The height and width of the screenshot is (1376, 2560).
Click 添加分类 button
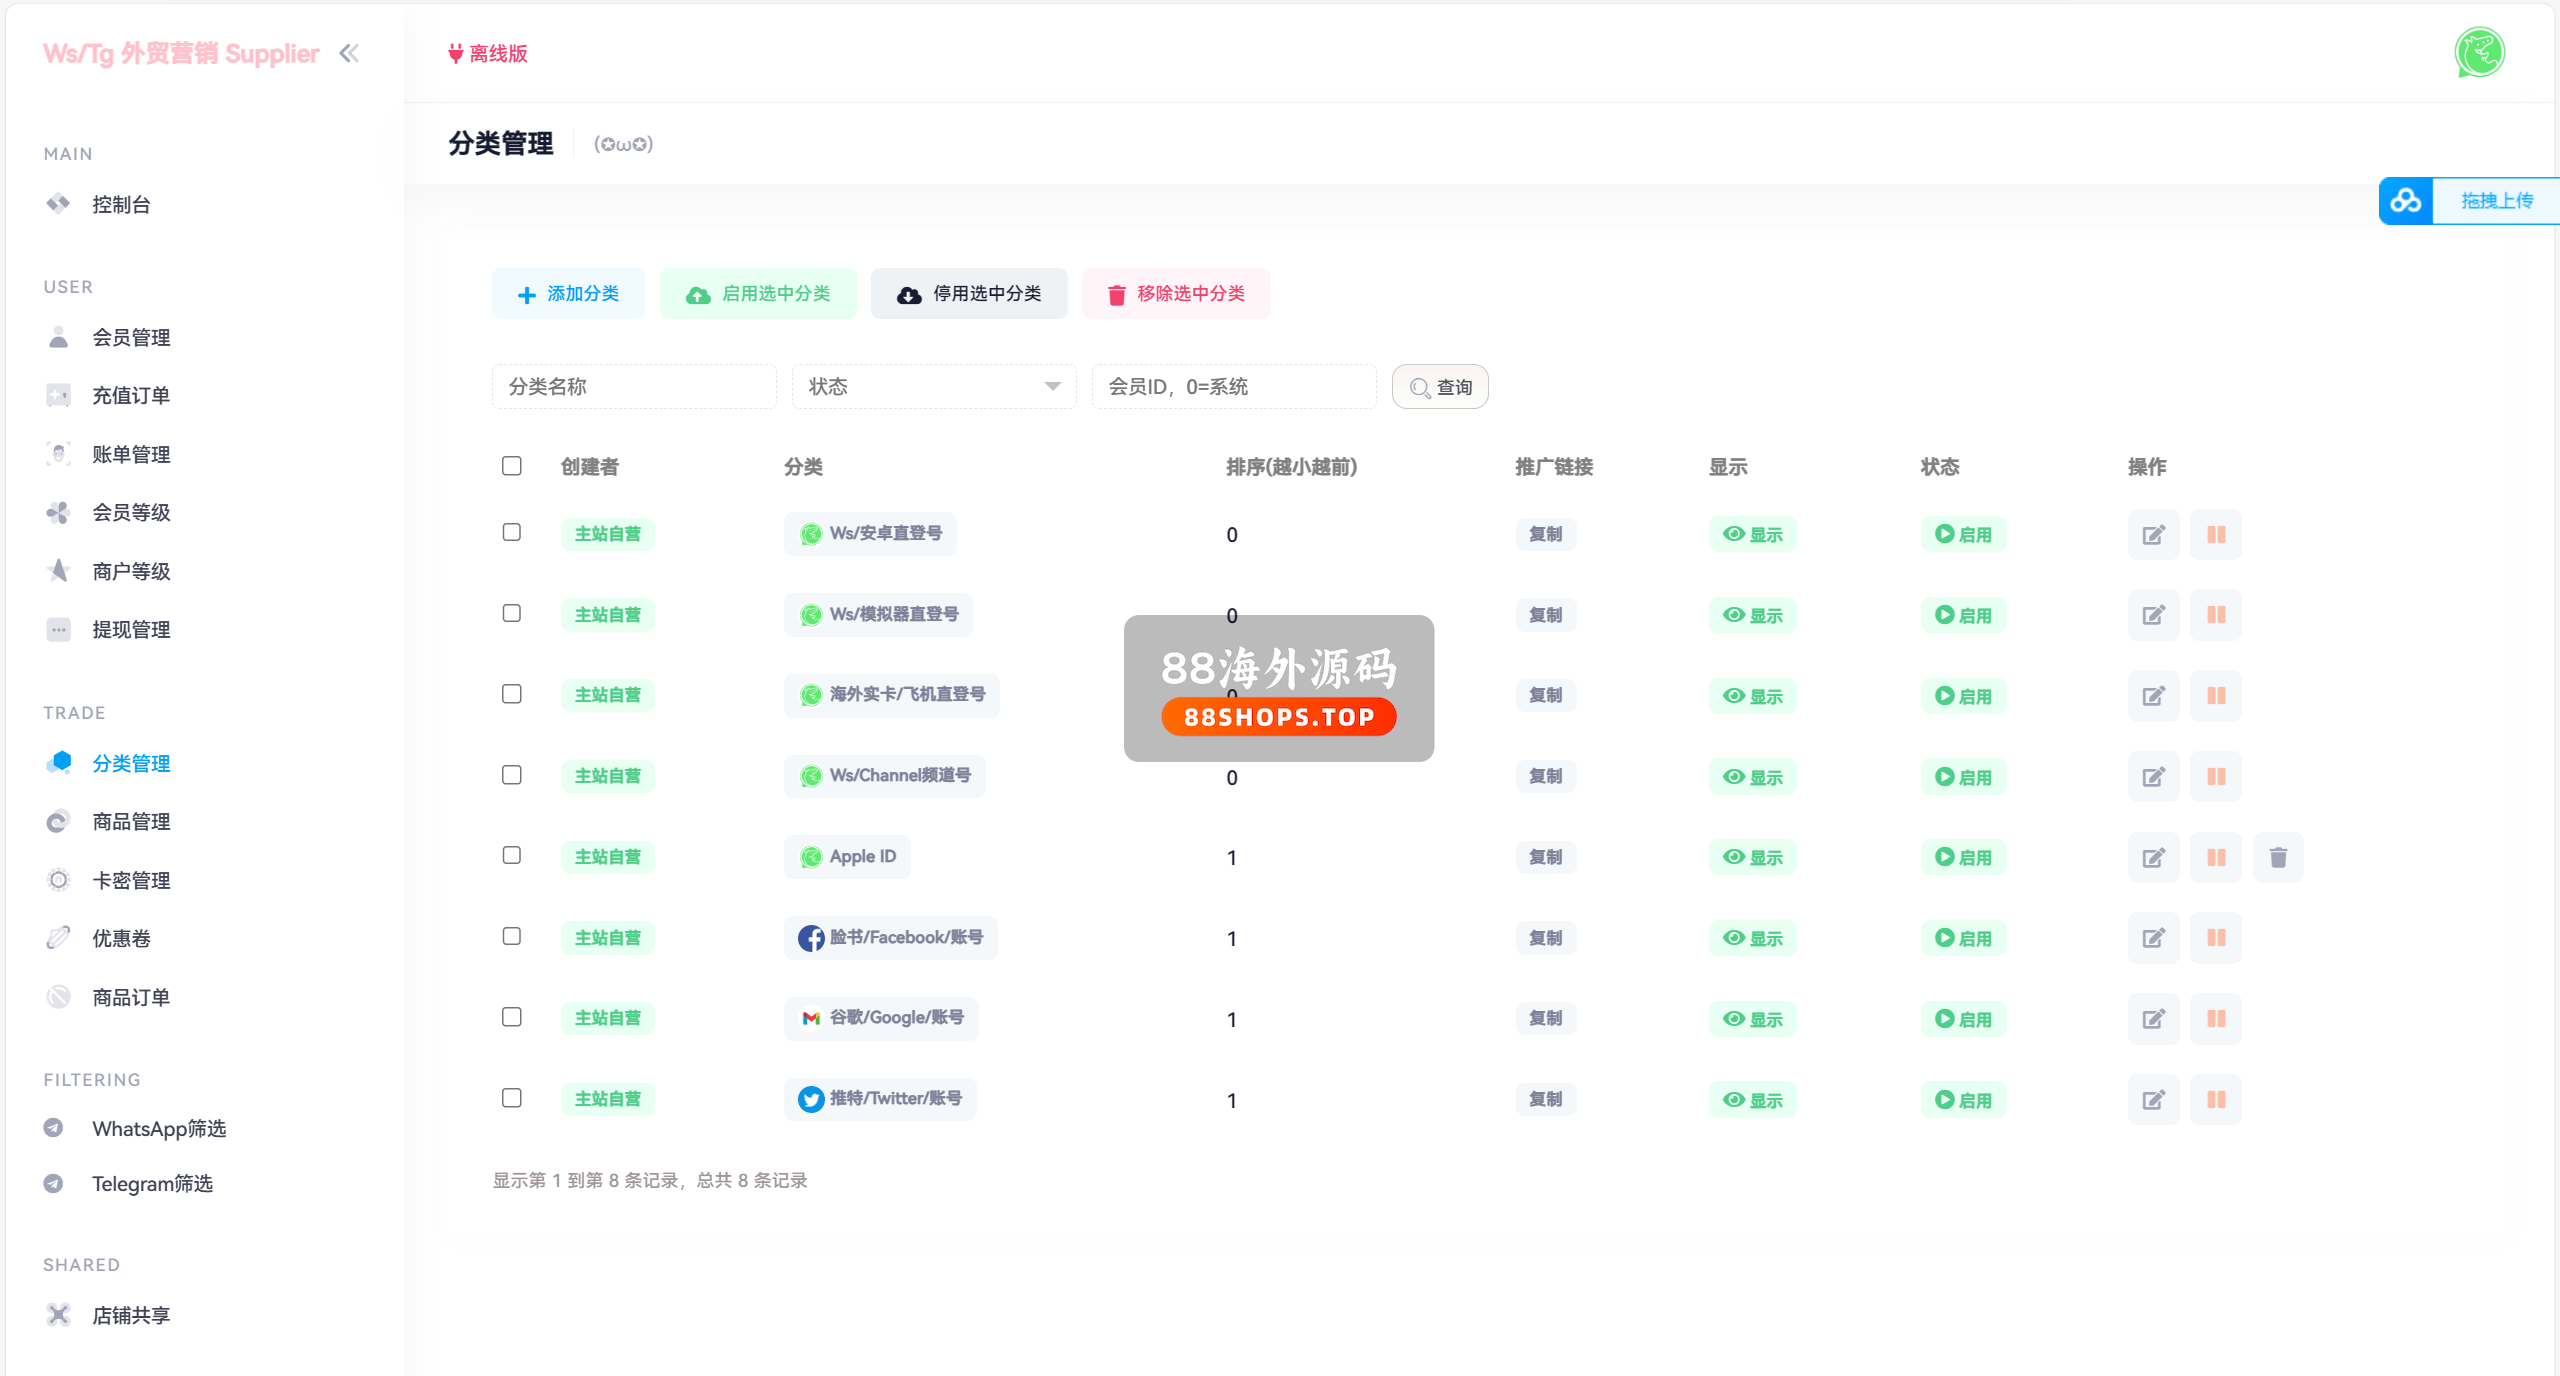coord(568,294)
